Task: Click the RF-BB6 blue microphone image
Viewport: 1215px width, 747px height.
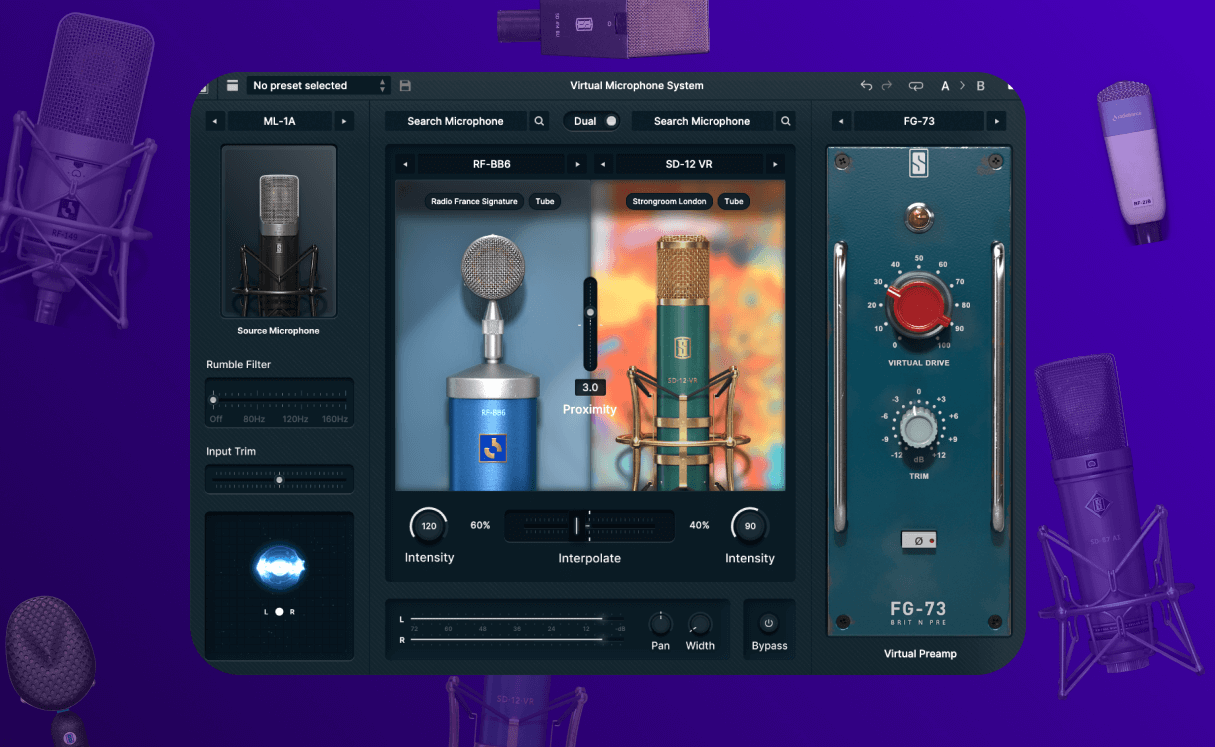Action: (x=492, y=362)
